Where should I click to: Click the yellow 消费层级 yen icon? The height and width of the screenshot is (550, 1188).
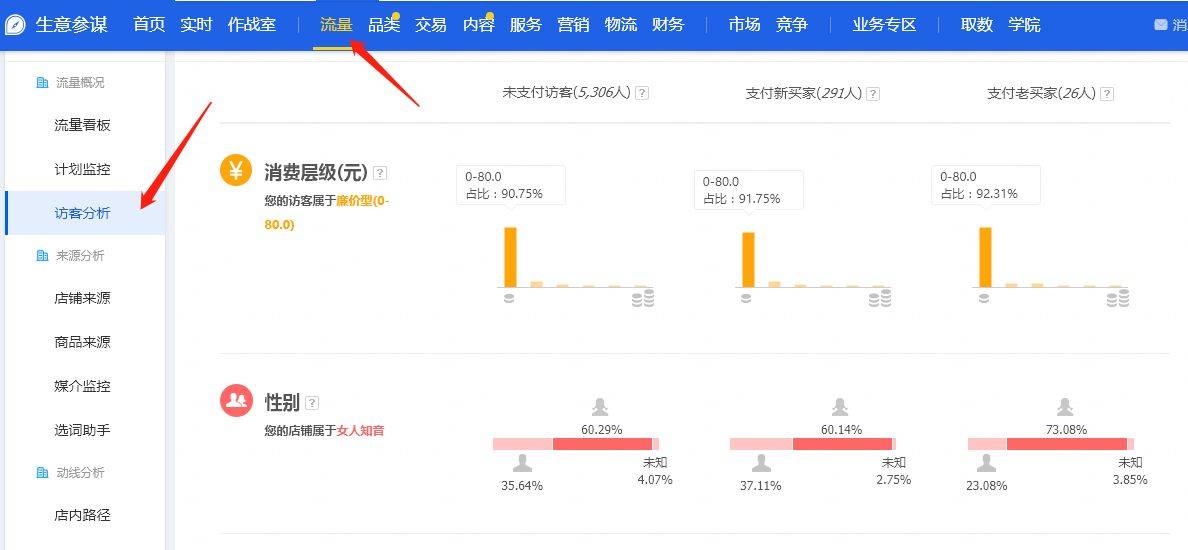tap(236, 170)
